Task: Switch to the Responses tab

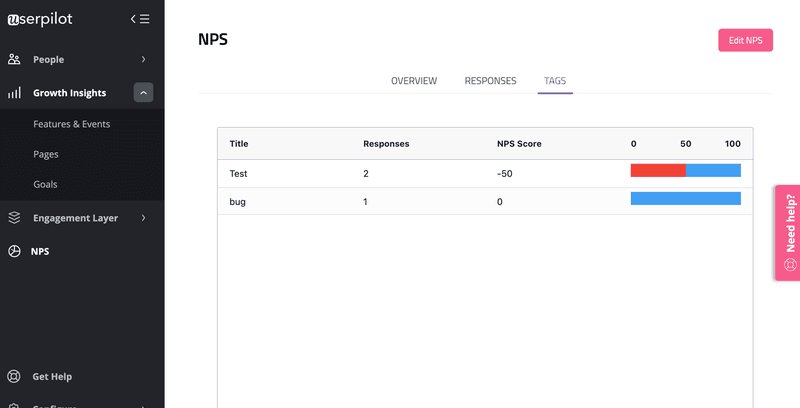Action: pos(490,81)
